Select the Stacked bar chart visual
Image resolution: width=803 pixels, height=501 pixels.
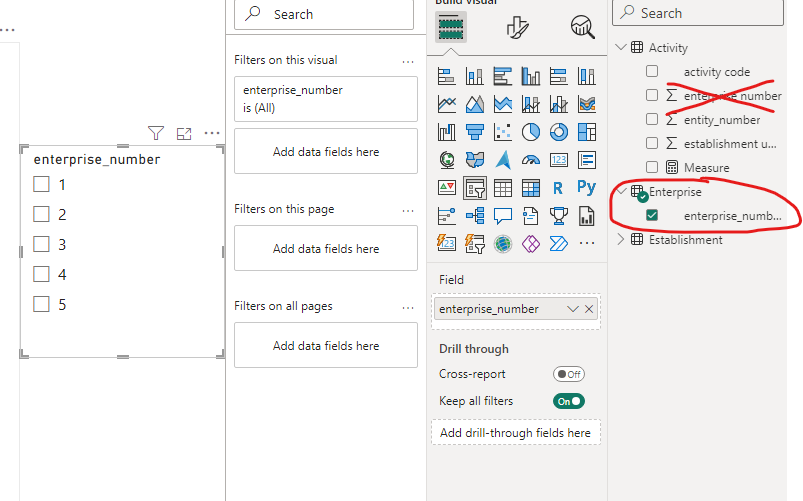pyautogui.click(x=447, y=77)
